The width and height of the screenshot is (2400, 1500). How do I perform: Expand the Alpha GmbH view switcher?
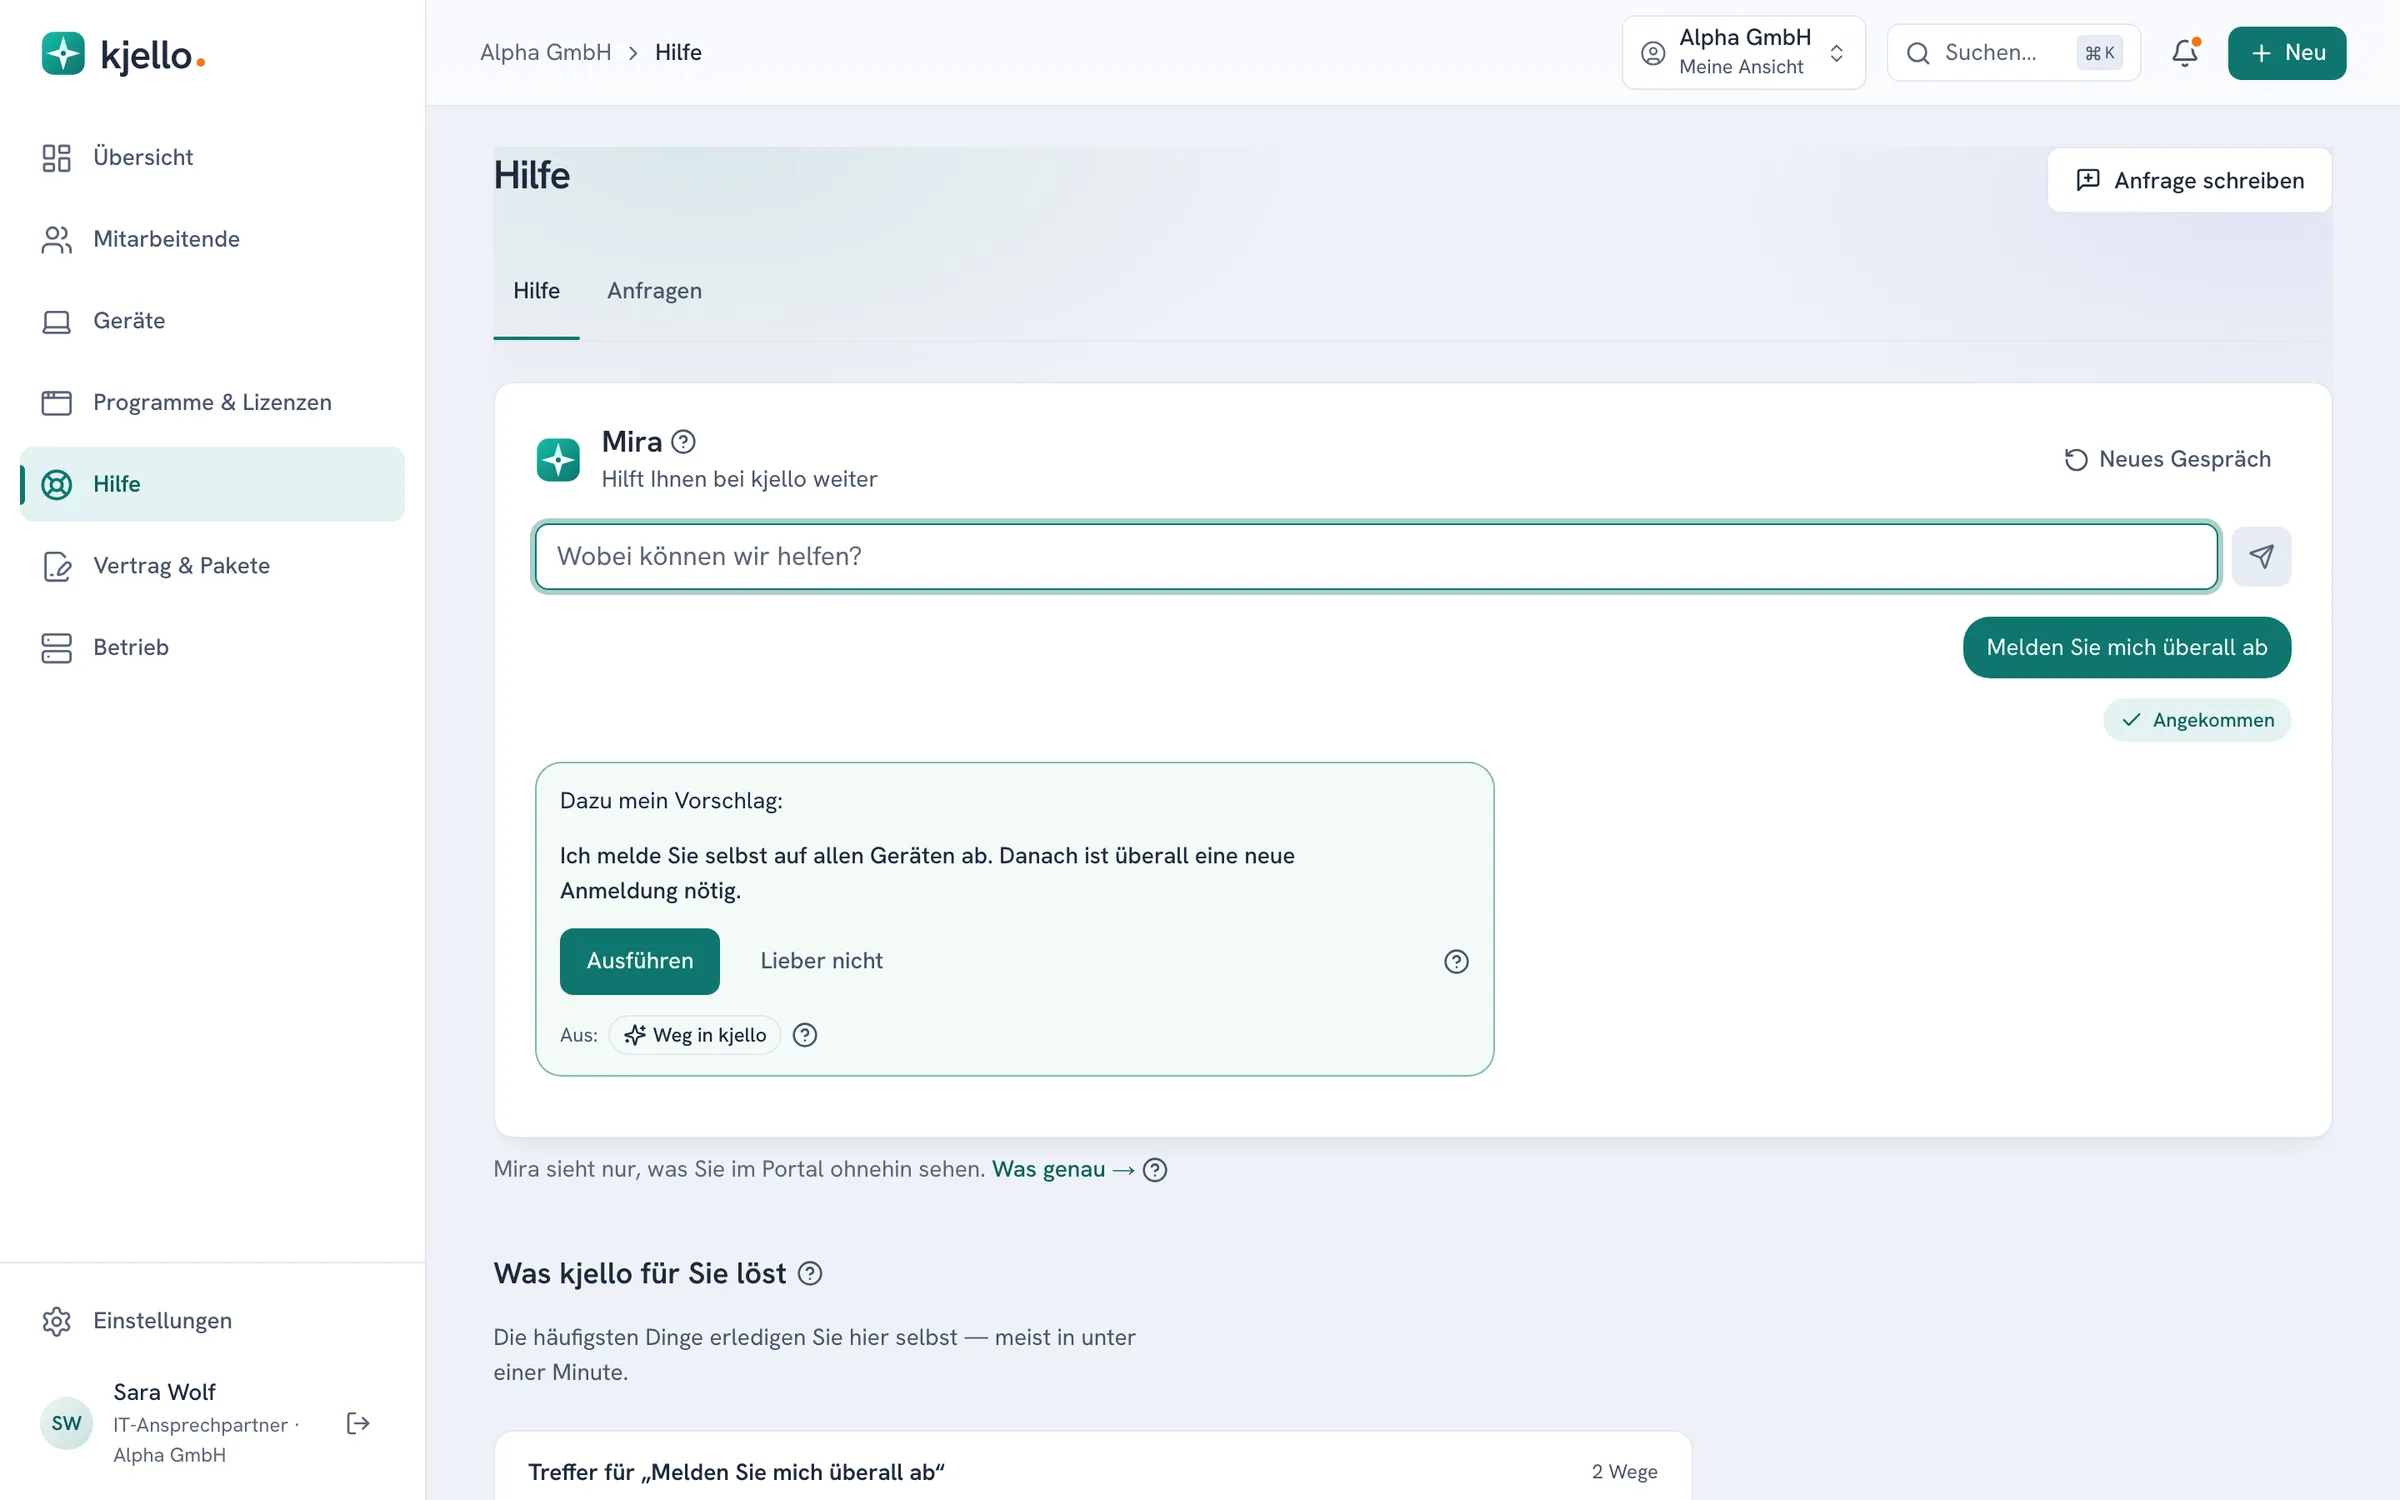click(x=1743, y=53)
